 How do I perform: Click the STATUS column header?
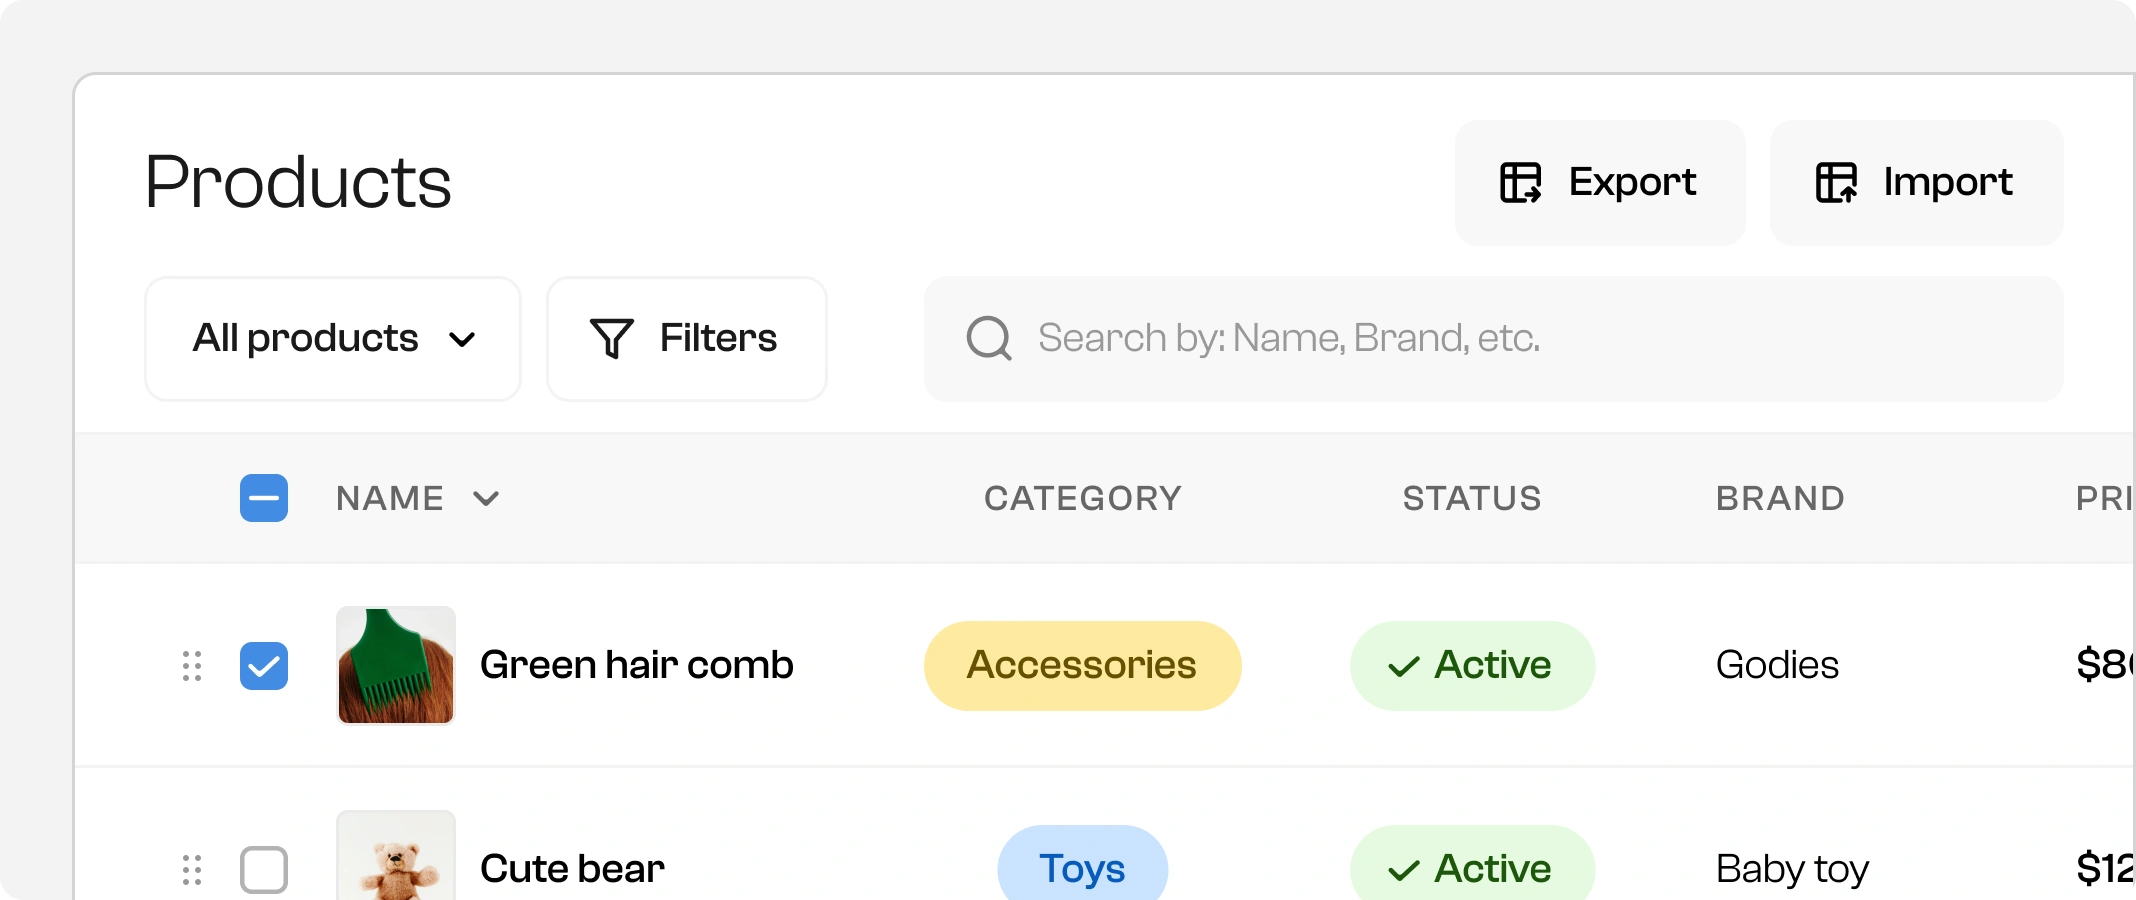point(1471,497)
